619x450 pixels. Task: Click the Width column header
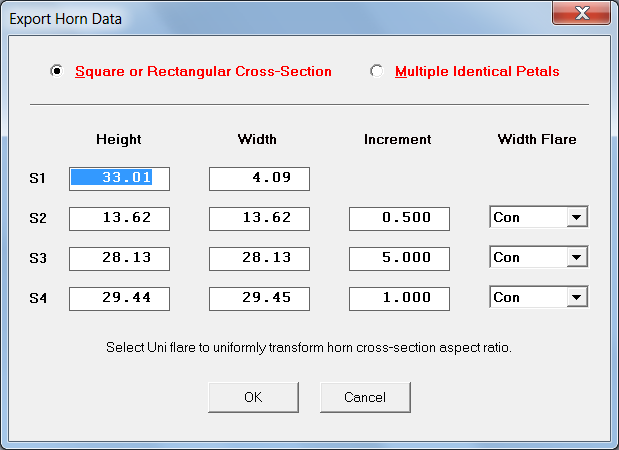(257, 139)
